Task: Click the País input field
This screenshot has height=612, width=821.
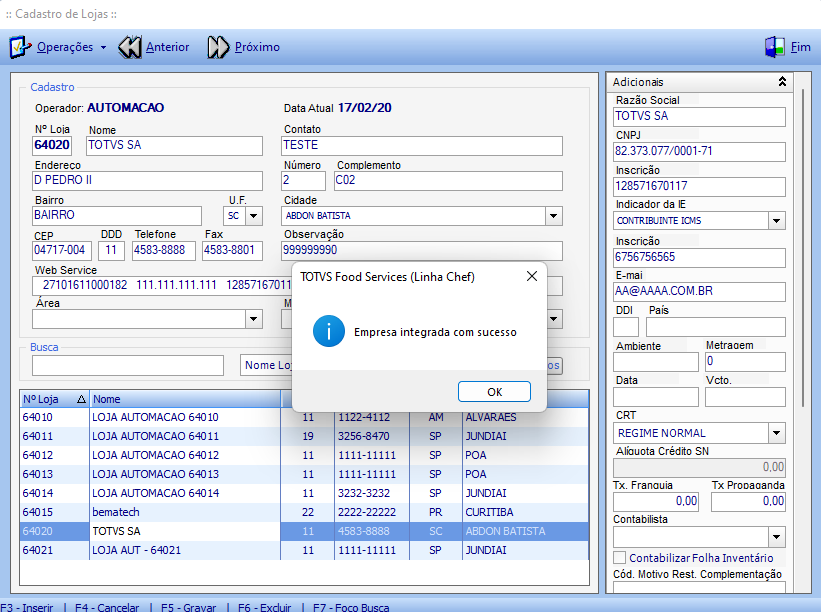Action: point(716,327)
